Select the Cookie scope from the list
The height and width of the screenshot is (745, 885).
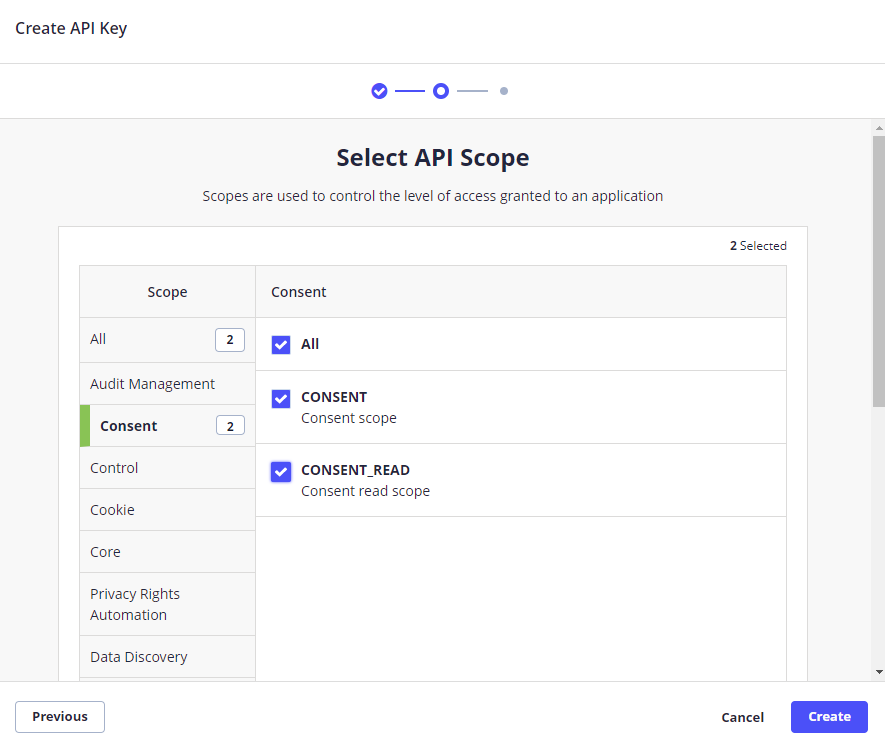click(112, 509)
